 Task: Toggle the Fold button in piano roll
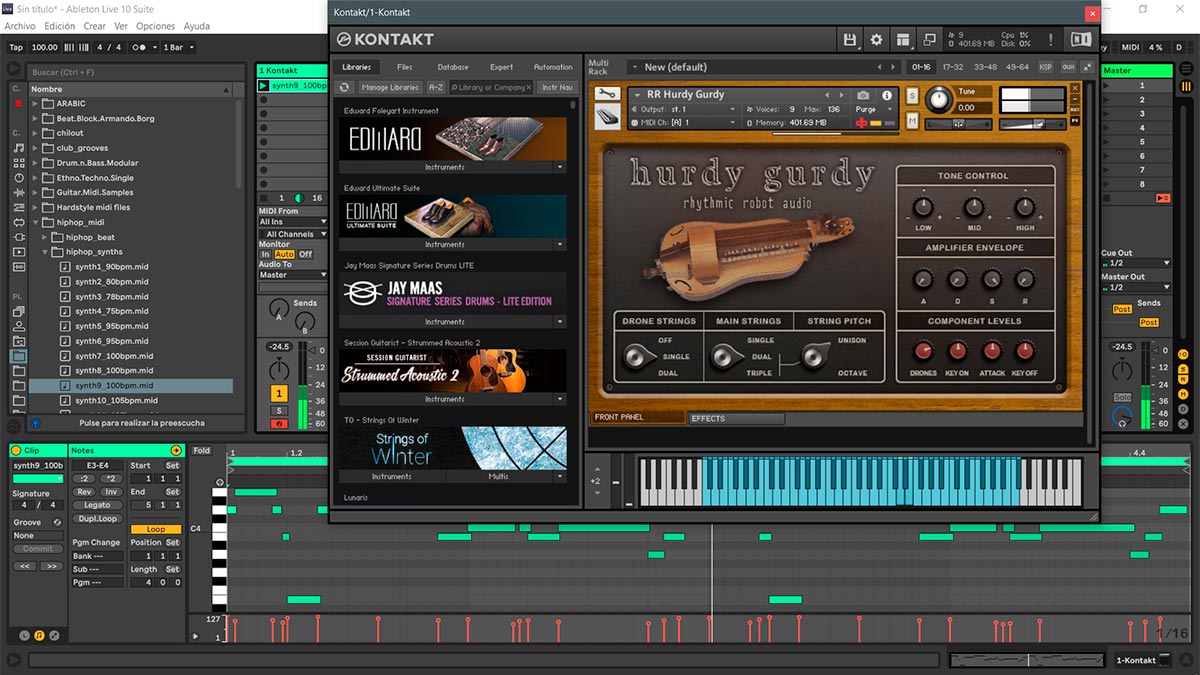[x=202, y=451]
